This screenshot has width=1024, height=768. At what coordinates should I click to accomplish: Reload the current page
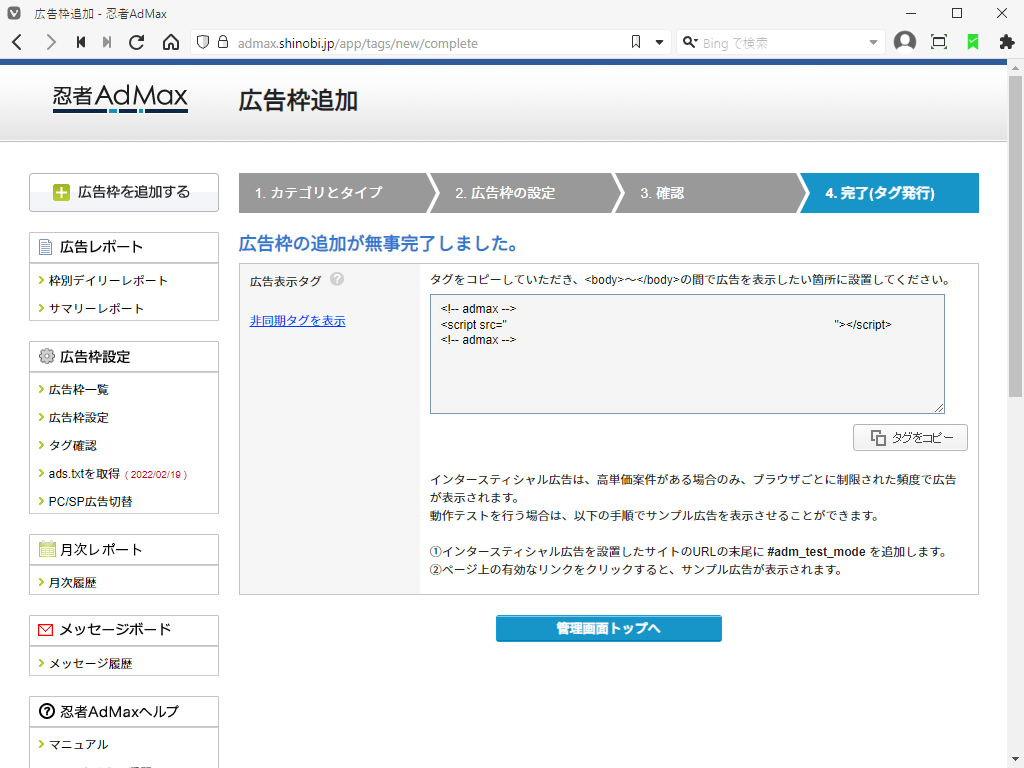pos(136,42)
